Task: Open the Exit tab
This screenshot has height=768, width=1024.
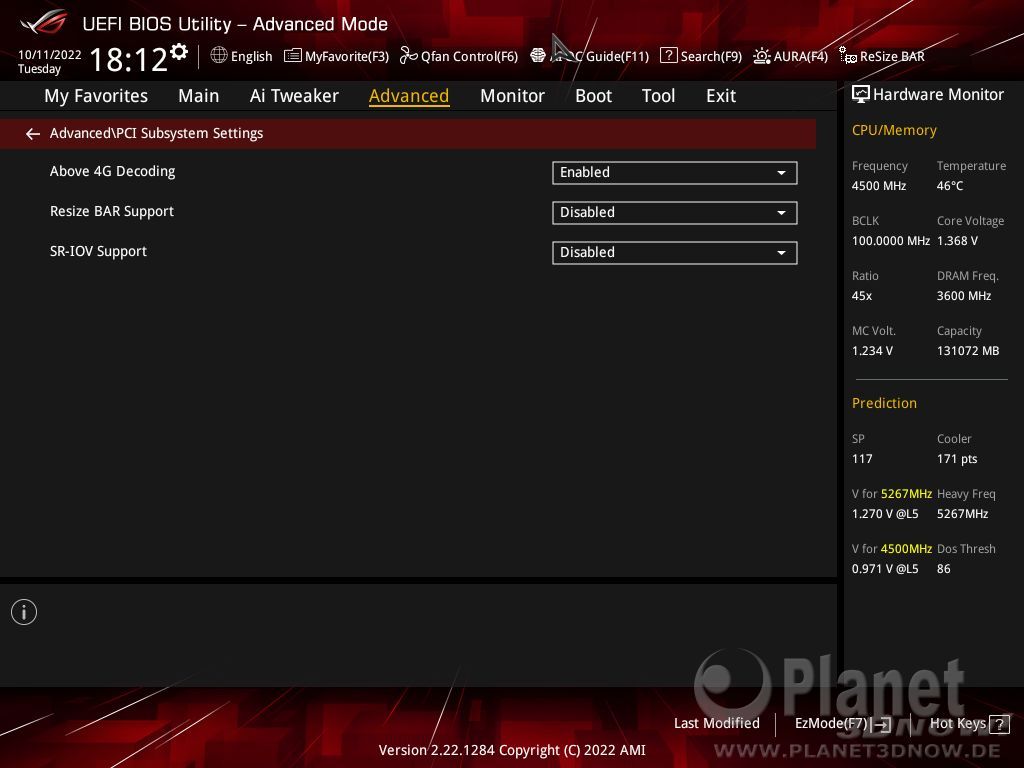Action: [721, 96]
